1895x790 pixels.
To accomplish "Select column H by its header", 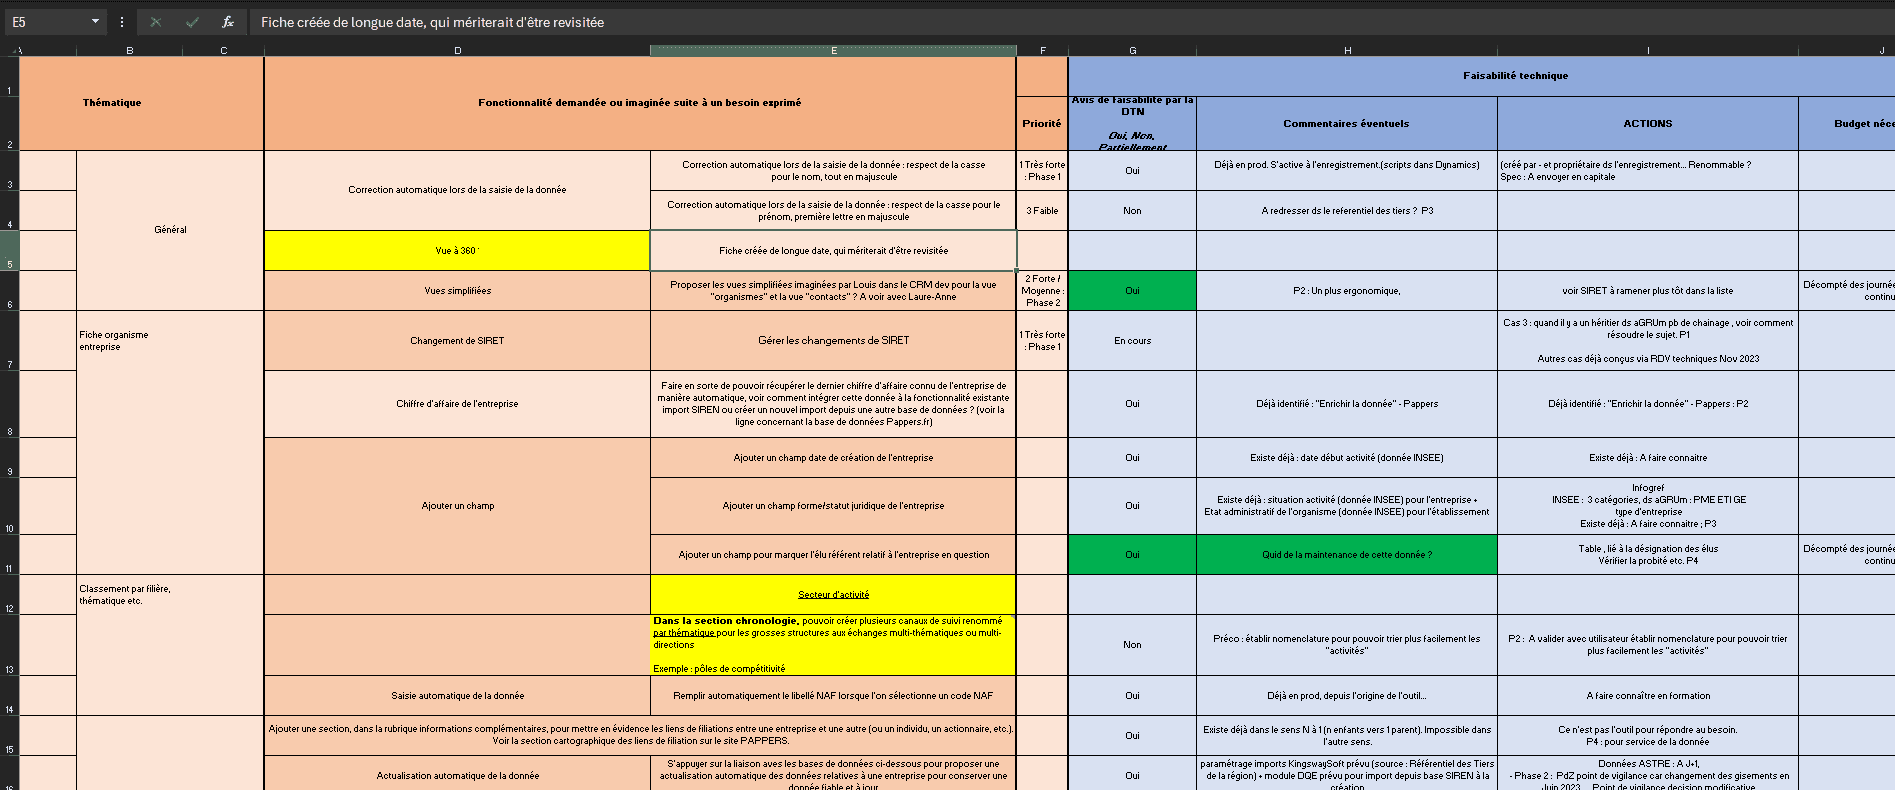I will click(x=1347, y=50).
